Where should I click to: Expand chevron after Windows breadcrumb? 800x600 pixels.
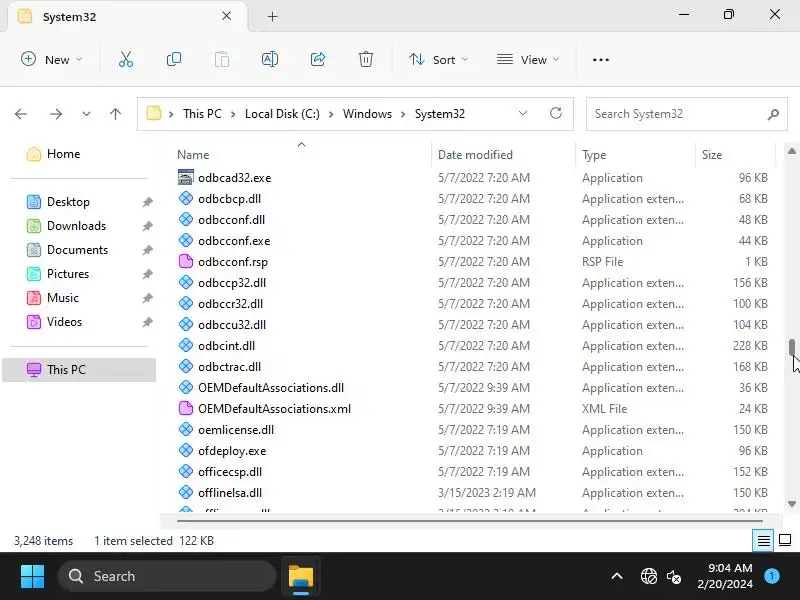(x=403, y=114)
